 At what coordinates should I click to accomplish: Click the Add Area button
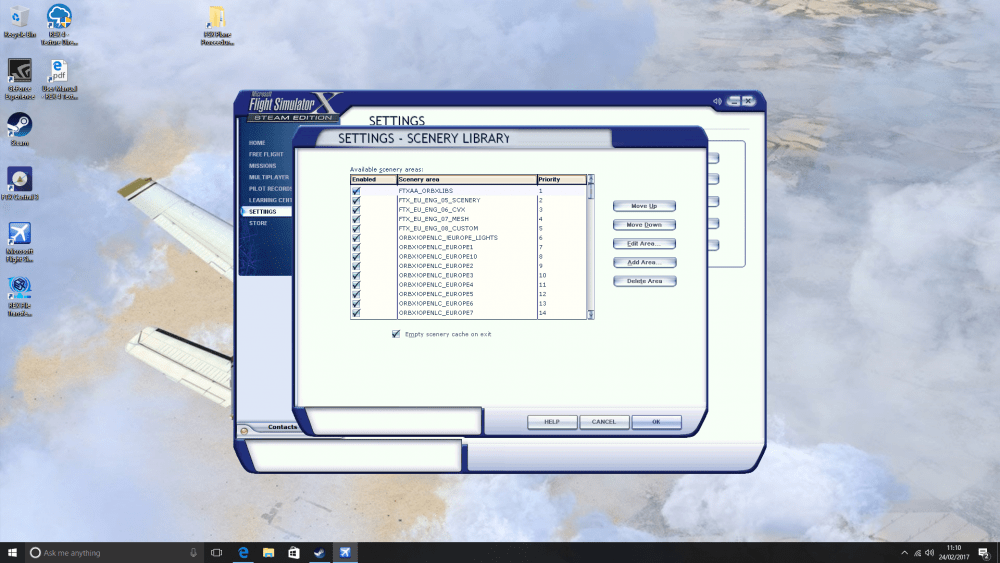tap(644, 262)
